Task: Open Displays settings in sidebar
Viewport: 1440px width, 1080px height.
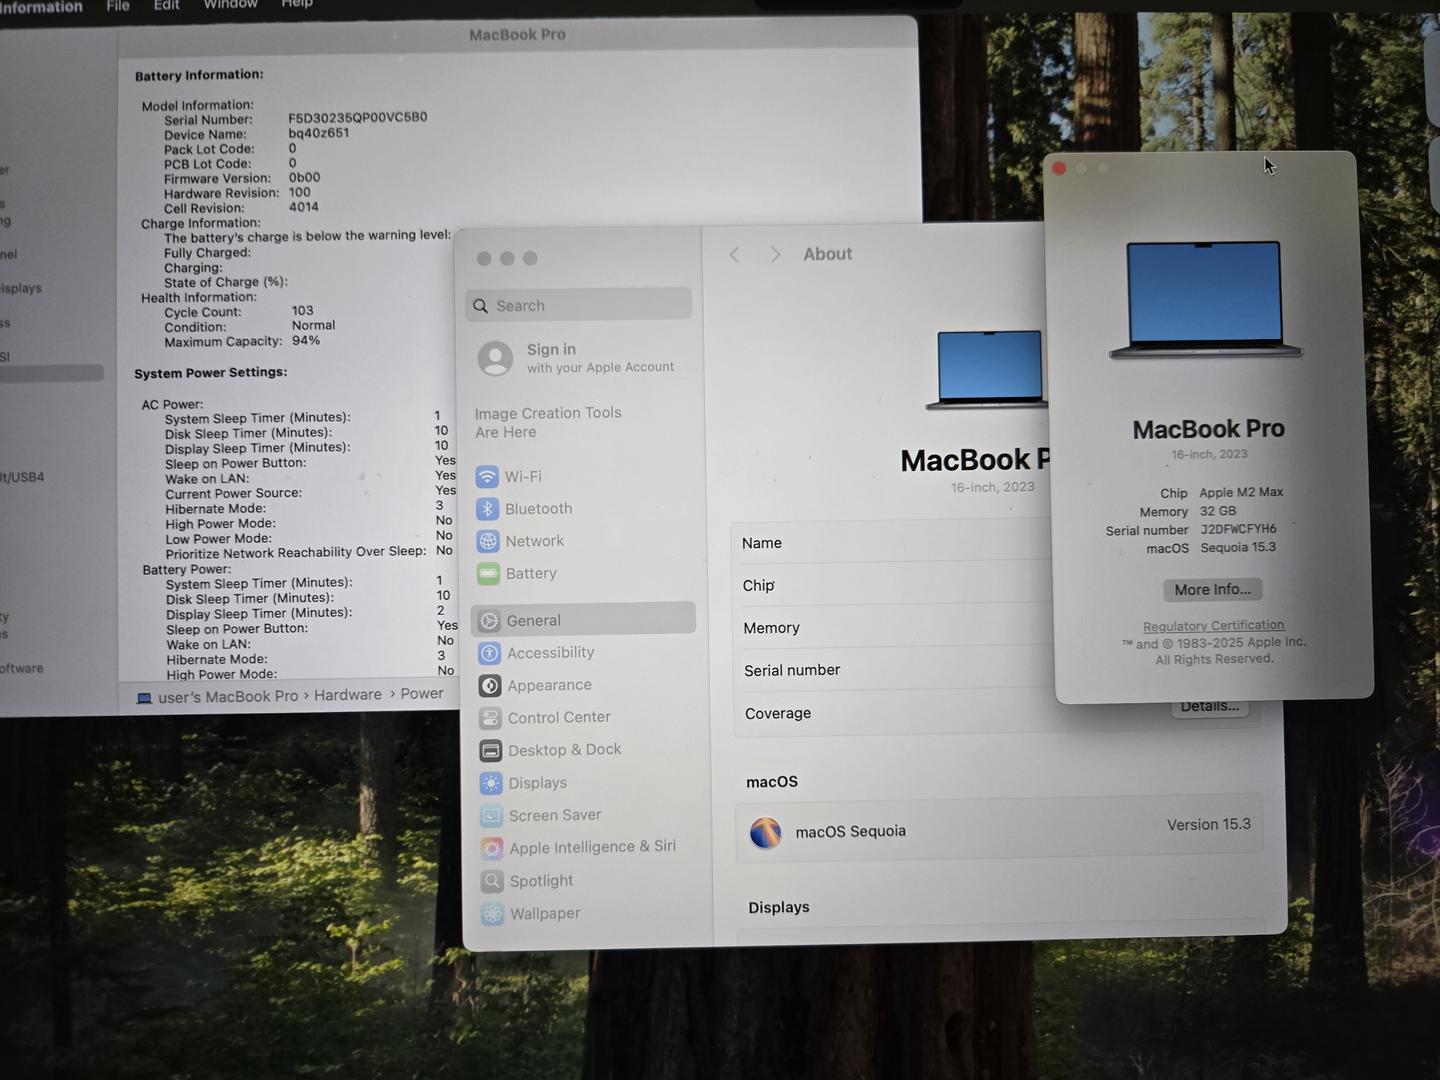Action: click(x=537, y=783)
